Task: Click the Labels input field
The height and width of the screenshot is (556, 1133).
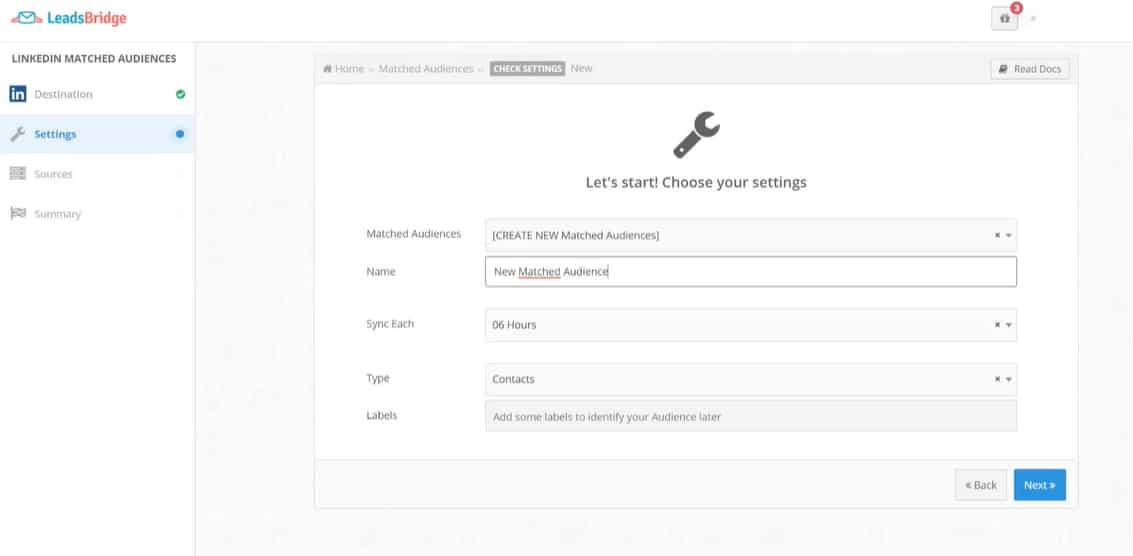Action: point(751,416)
